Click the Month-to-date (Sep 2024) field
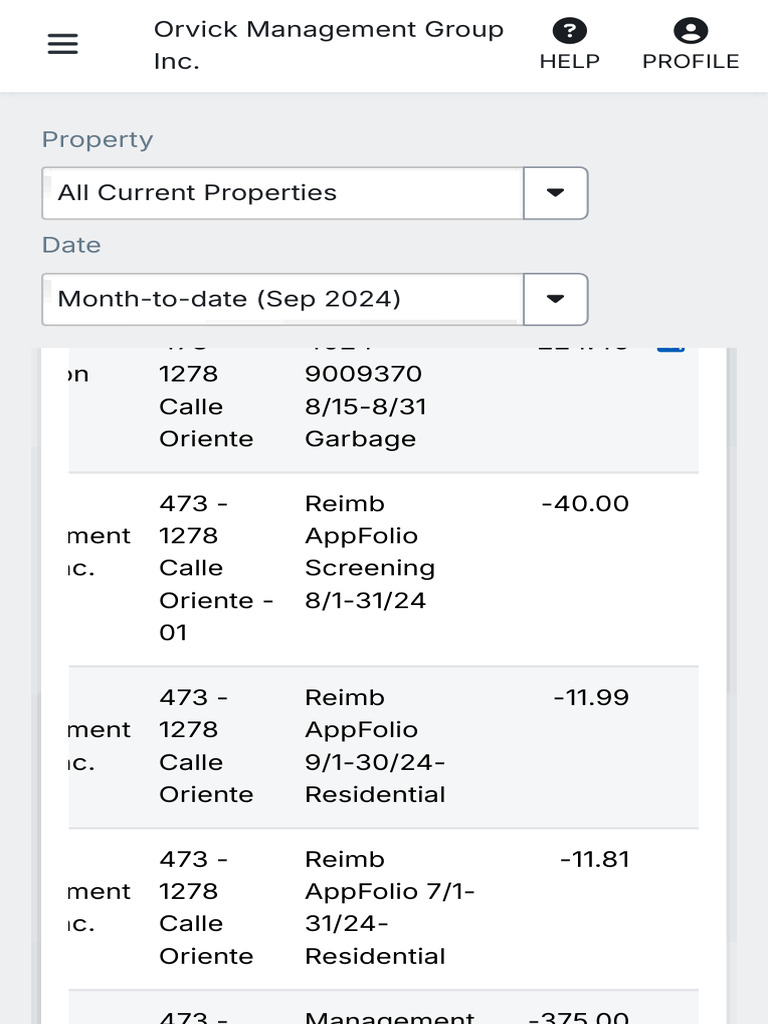The image size is (768, 1024). pos(283,299)
